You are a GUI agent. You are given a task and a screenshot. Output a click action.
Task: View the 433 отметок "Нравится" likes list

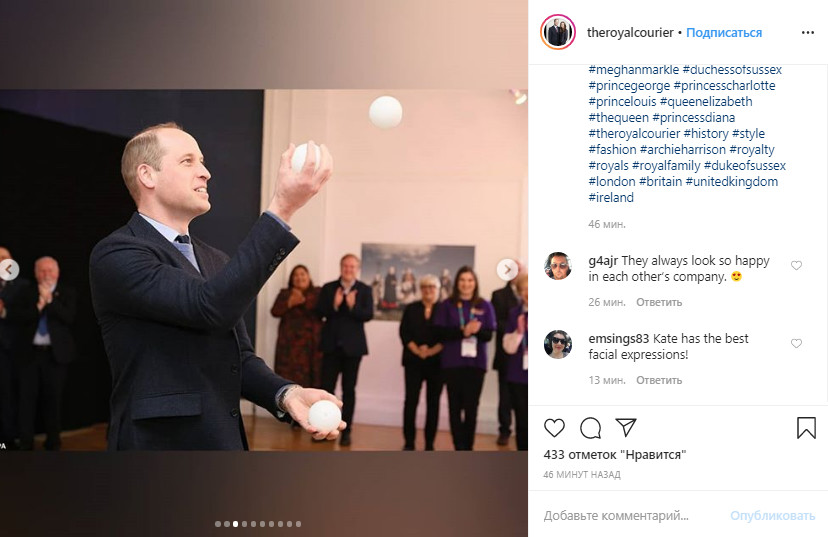click(x=614, y=455)
